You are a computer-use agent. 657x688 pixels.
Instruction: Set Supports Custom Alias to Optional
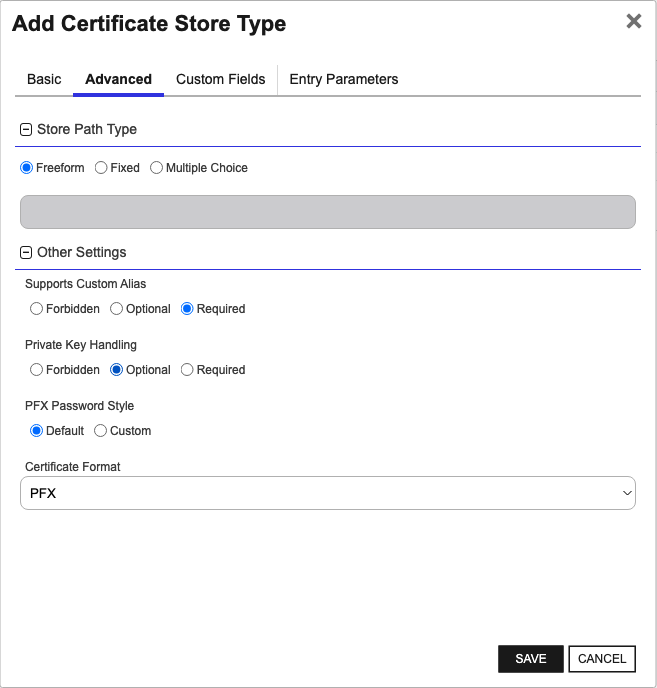tap(116, 309)
